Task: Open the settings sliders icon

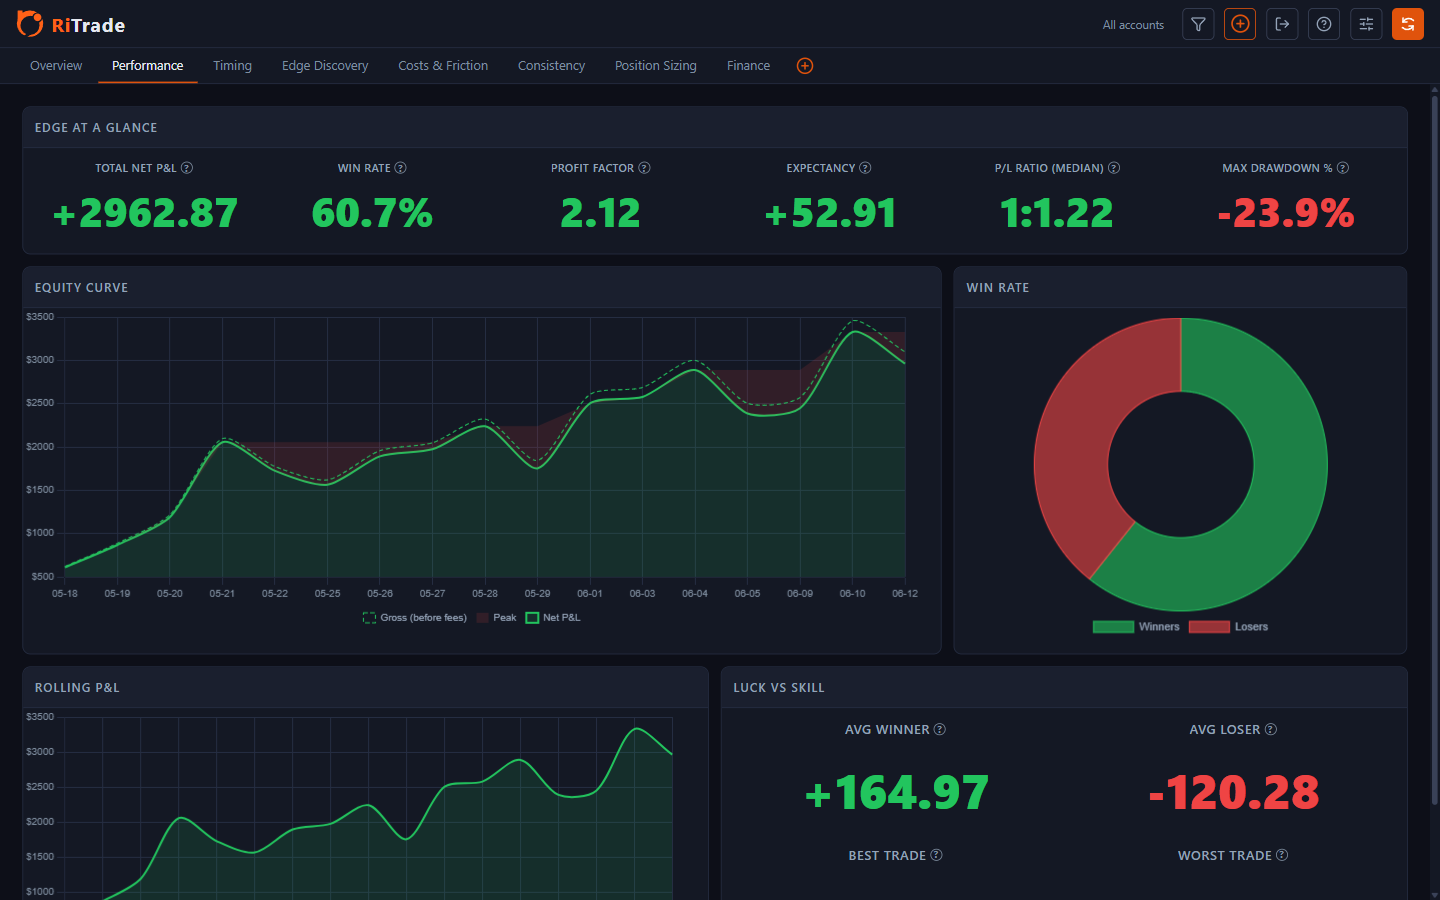Action: pos(1366,24)
